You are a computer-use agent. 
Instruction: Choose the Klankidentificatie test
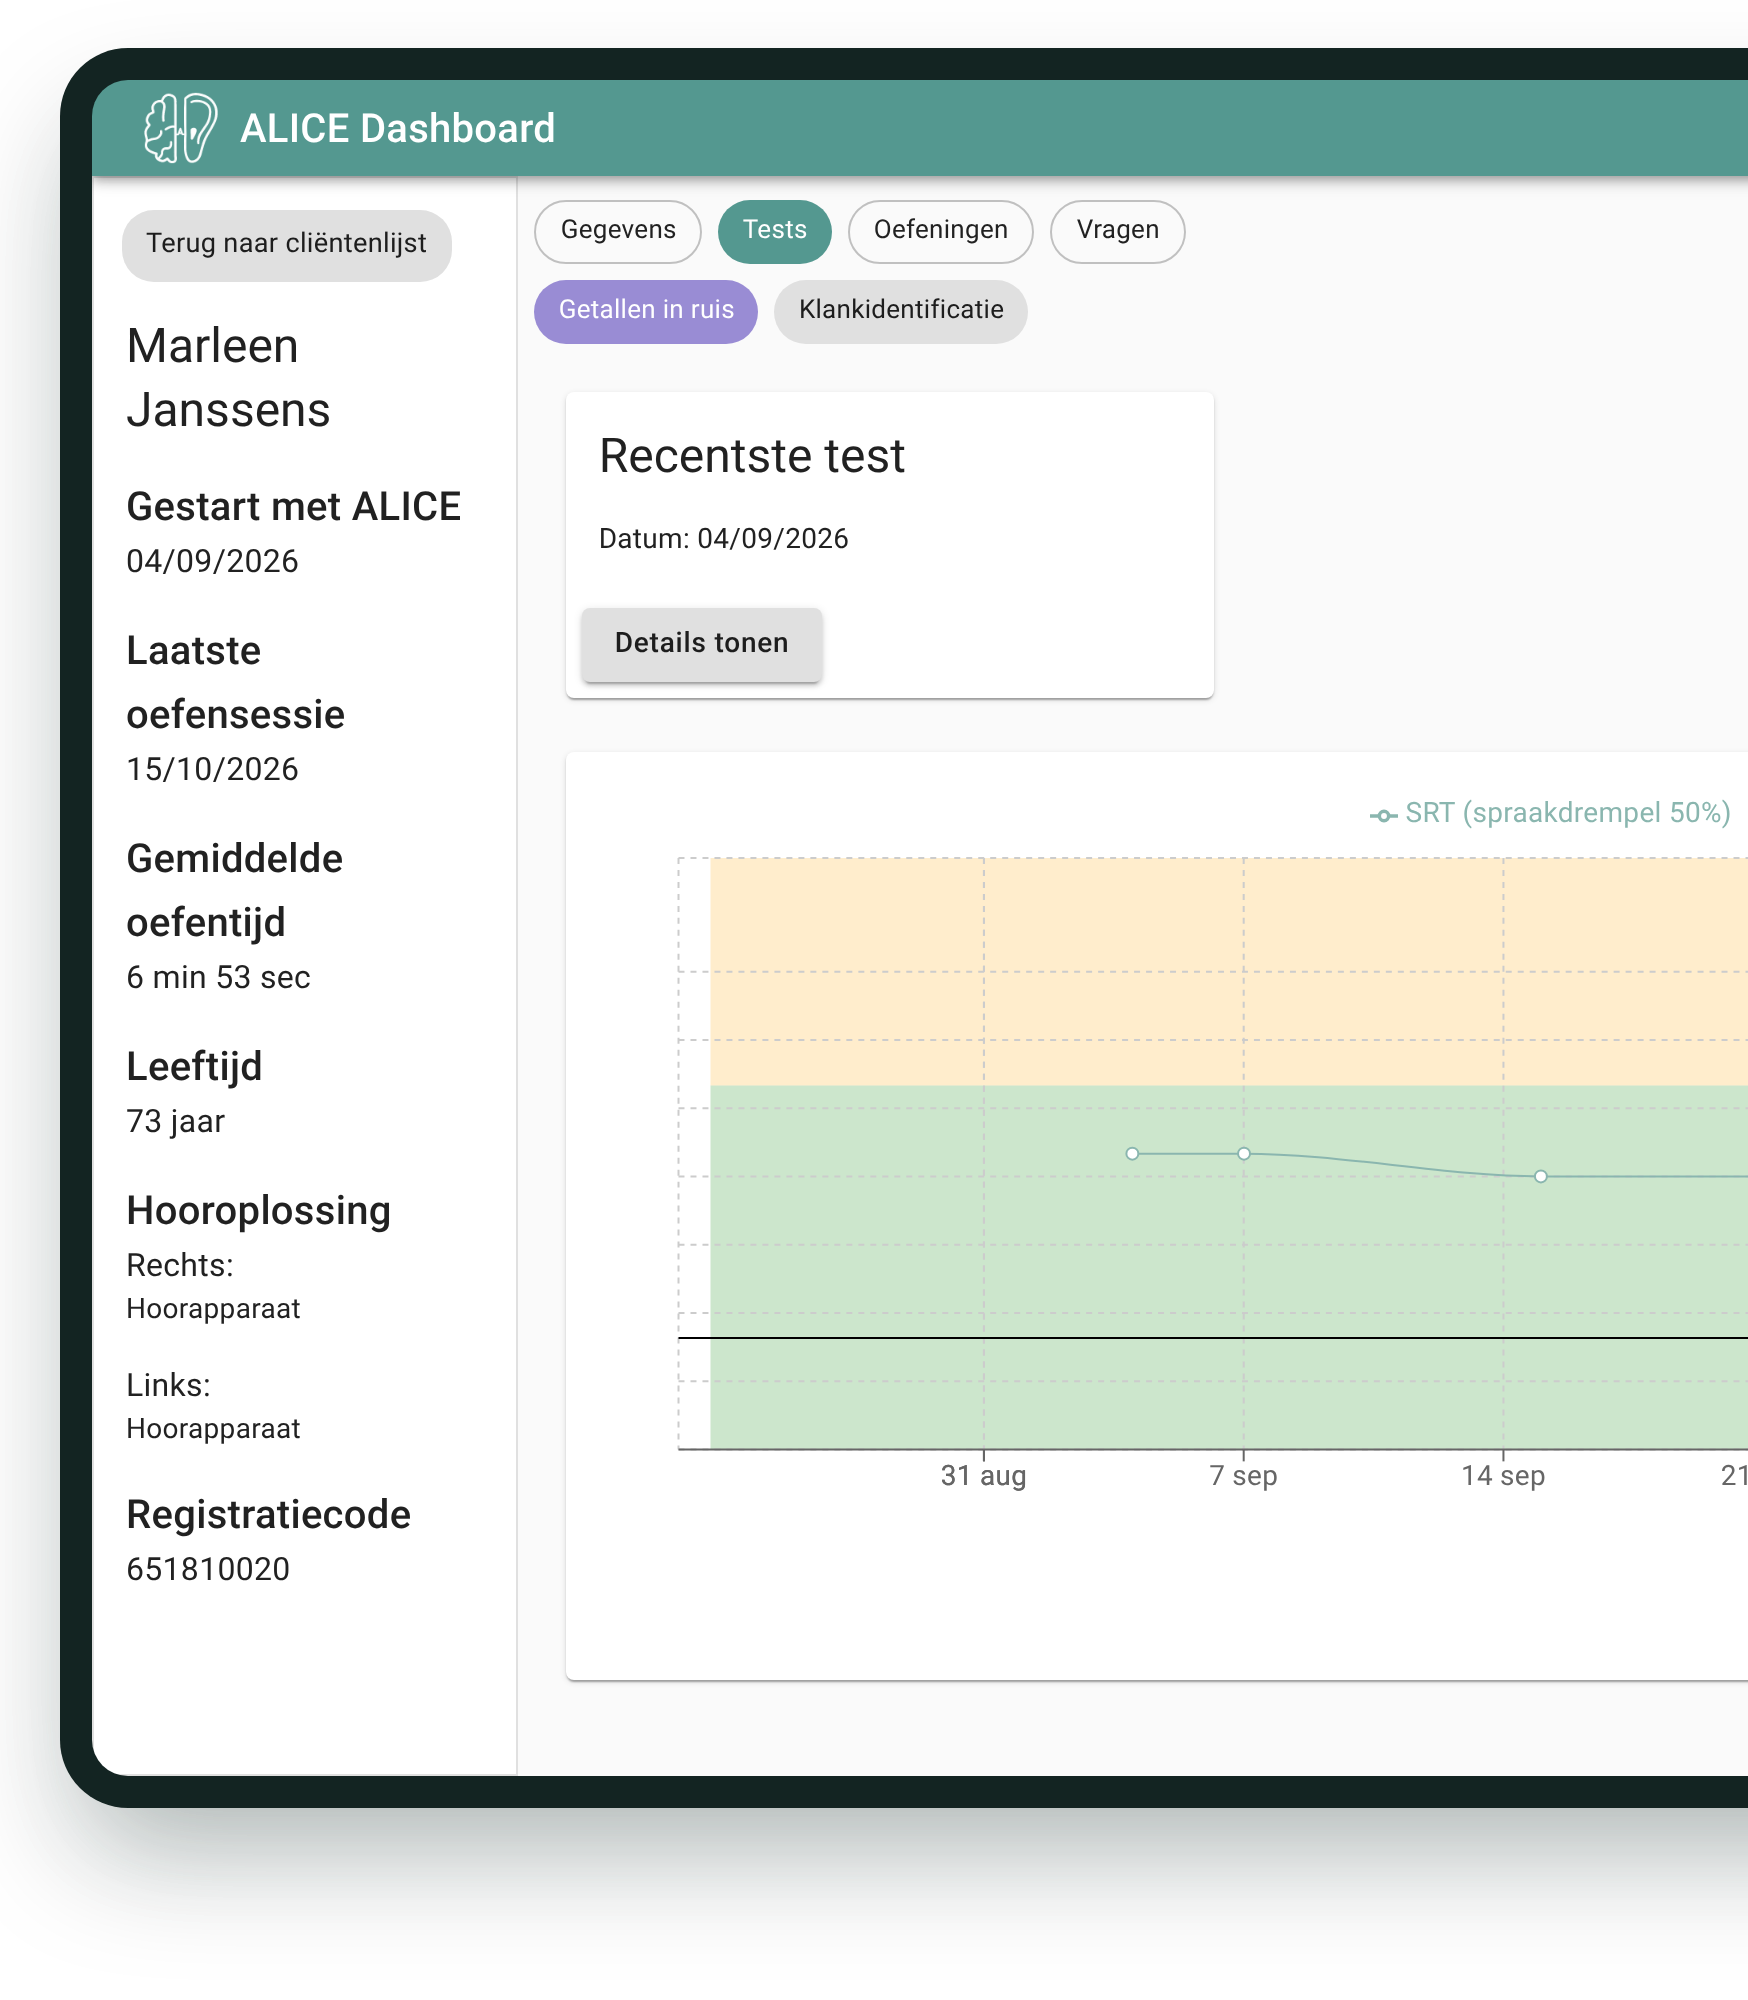coord(901,311)
